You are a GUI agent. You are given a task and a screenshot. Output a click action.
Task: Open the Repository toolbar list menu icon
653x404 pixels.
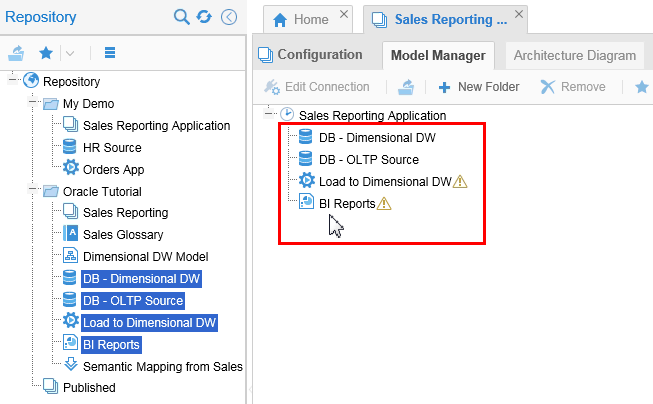[x=110, y=52]
